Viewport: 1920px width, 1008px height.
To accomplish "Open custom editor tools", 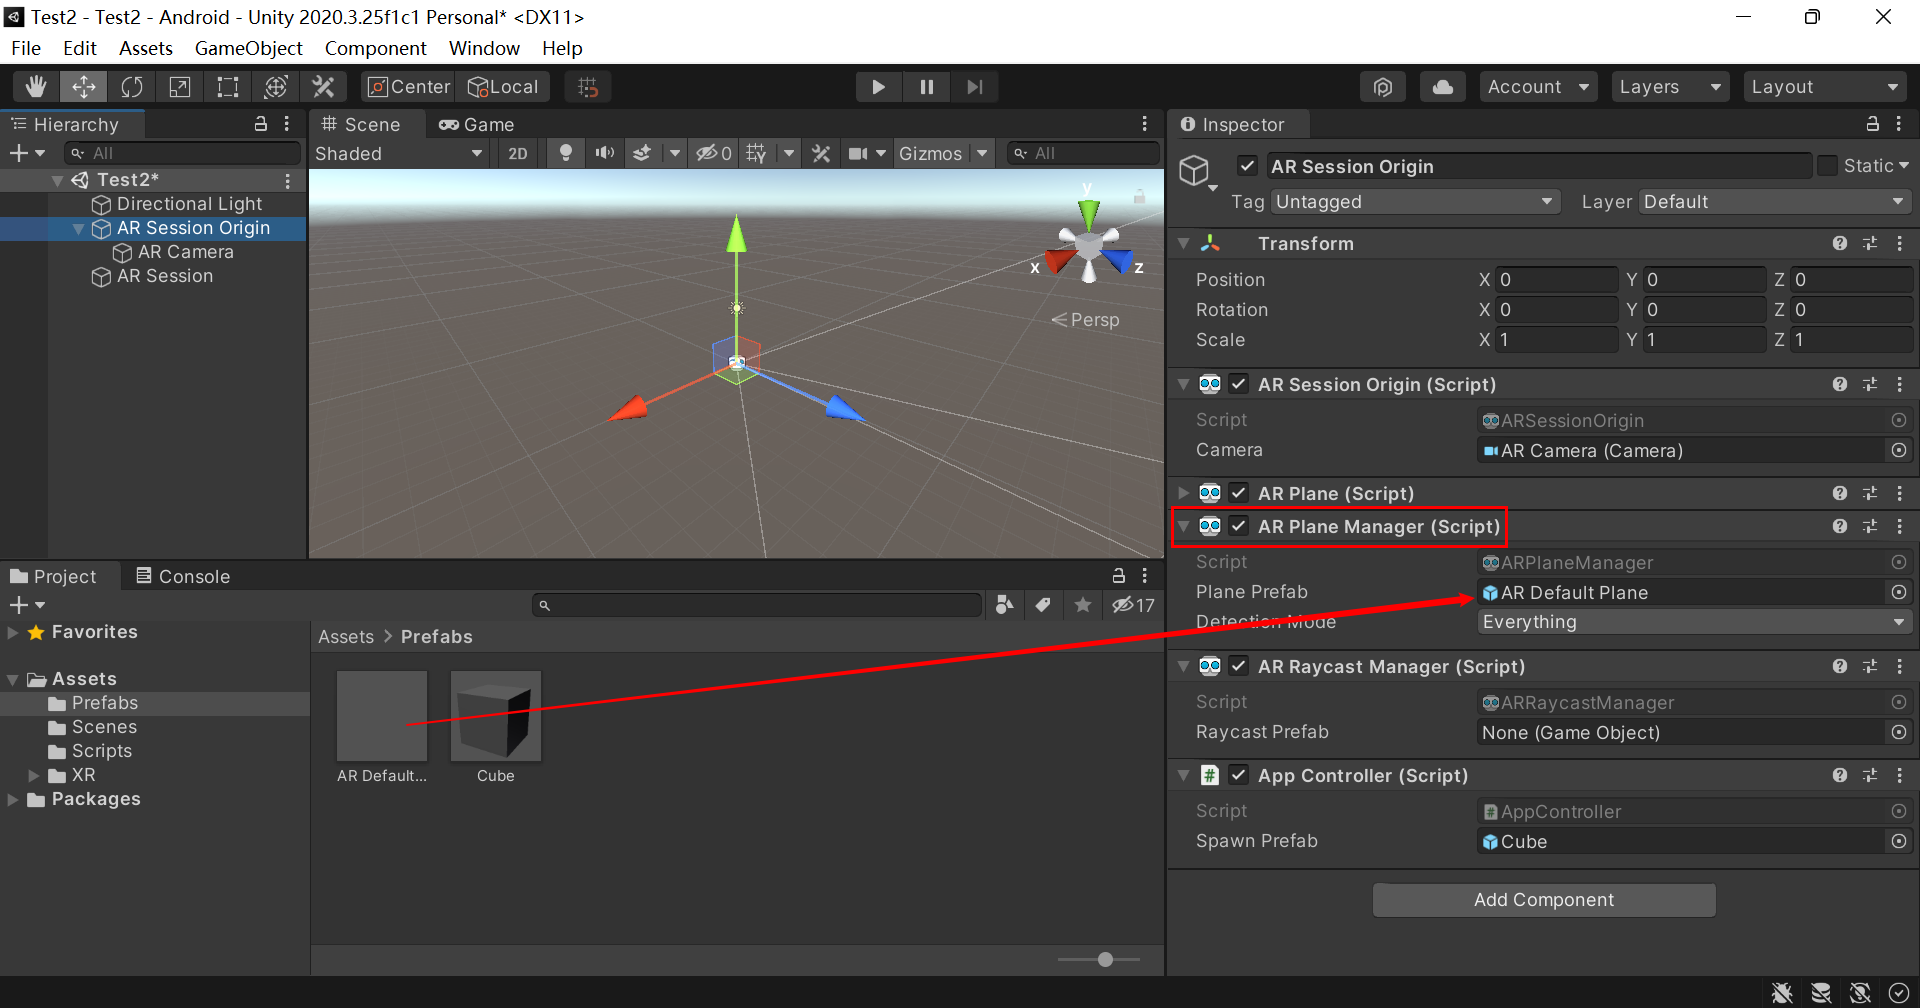I will 324,87.
